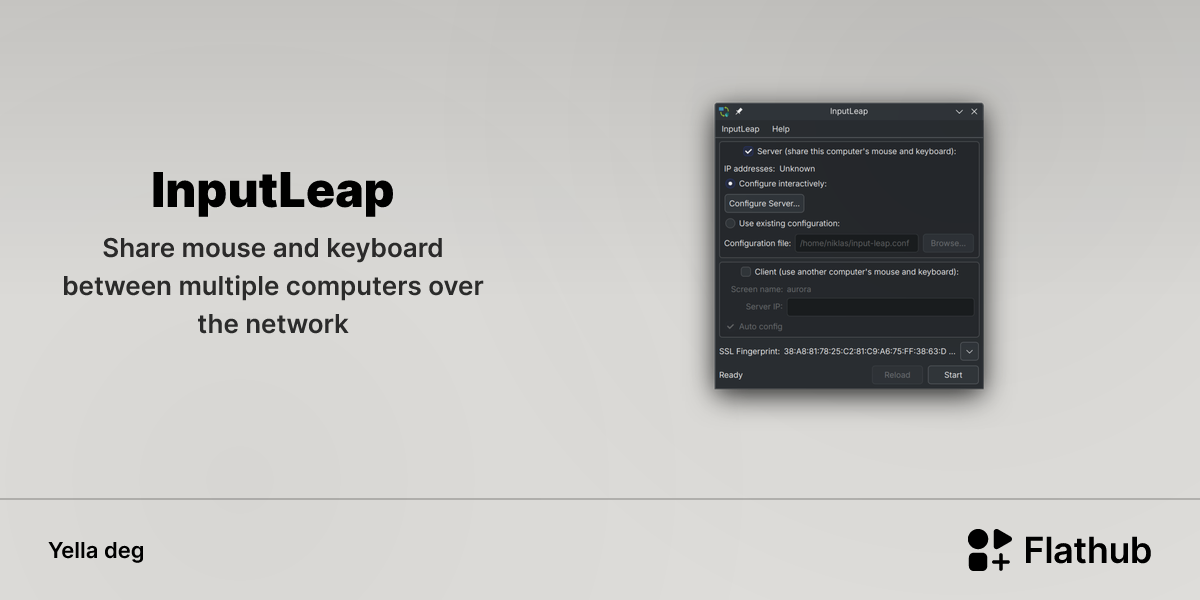The height and width of the screenshot is (600, 1200).
Task: Click the Start button
Action: click(x=953, y=375)
